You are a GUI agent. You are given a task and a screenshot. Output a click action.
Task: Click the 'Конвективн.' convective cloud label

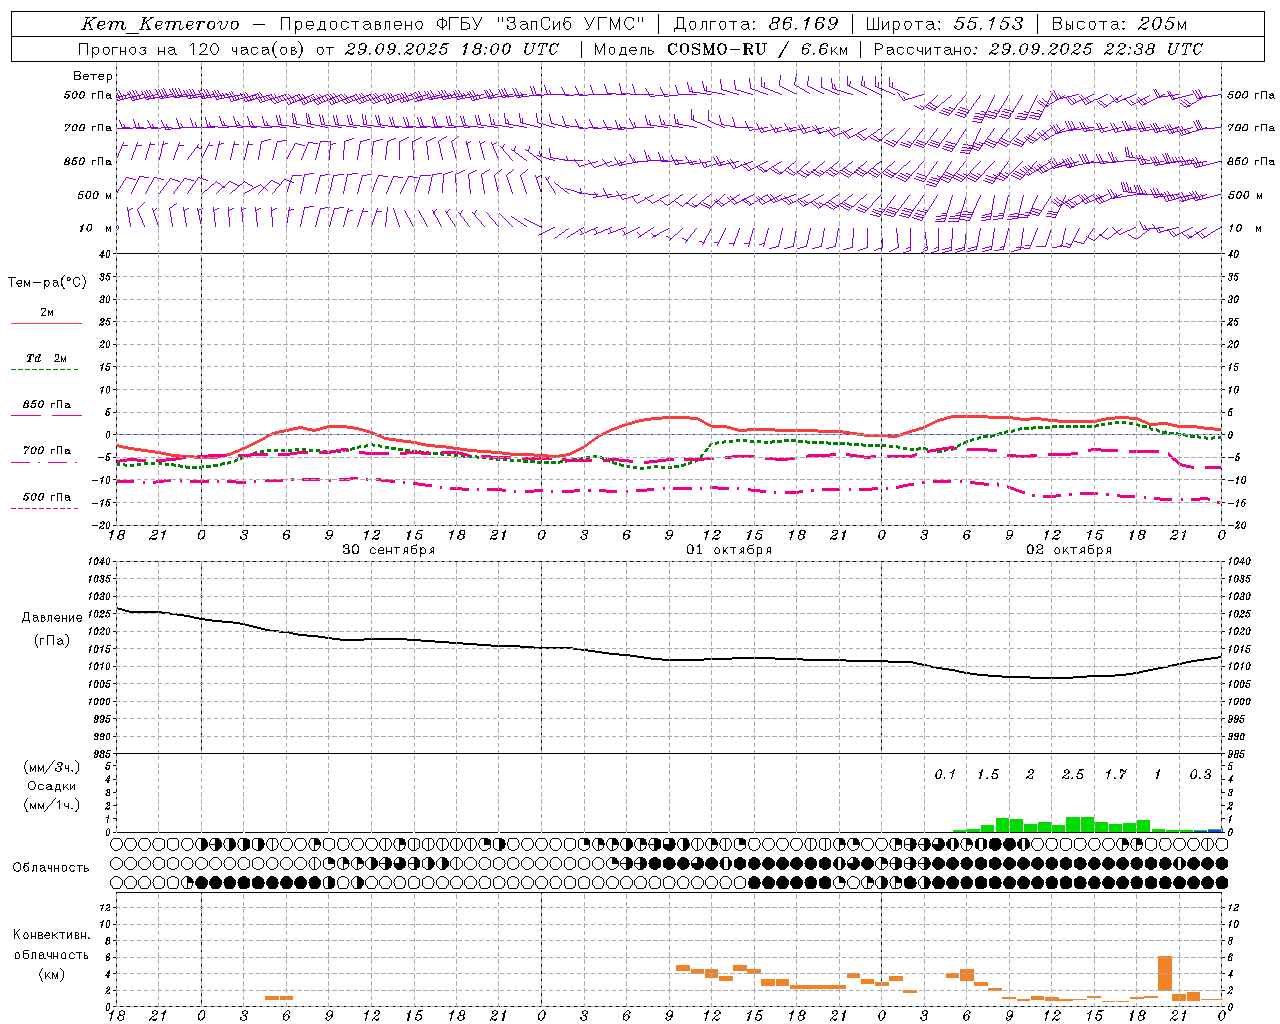tap(51, 935)
